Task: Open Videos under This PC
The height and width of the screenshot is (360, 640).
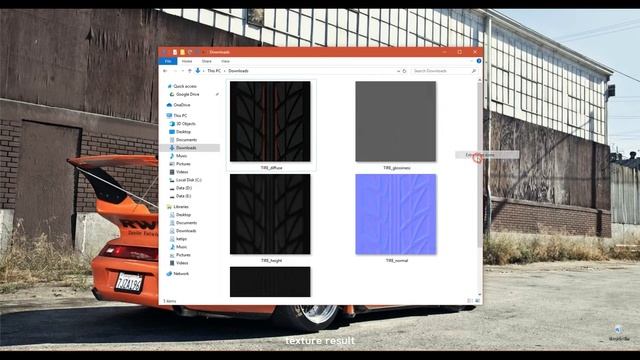Action: (182, 172)
